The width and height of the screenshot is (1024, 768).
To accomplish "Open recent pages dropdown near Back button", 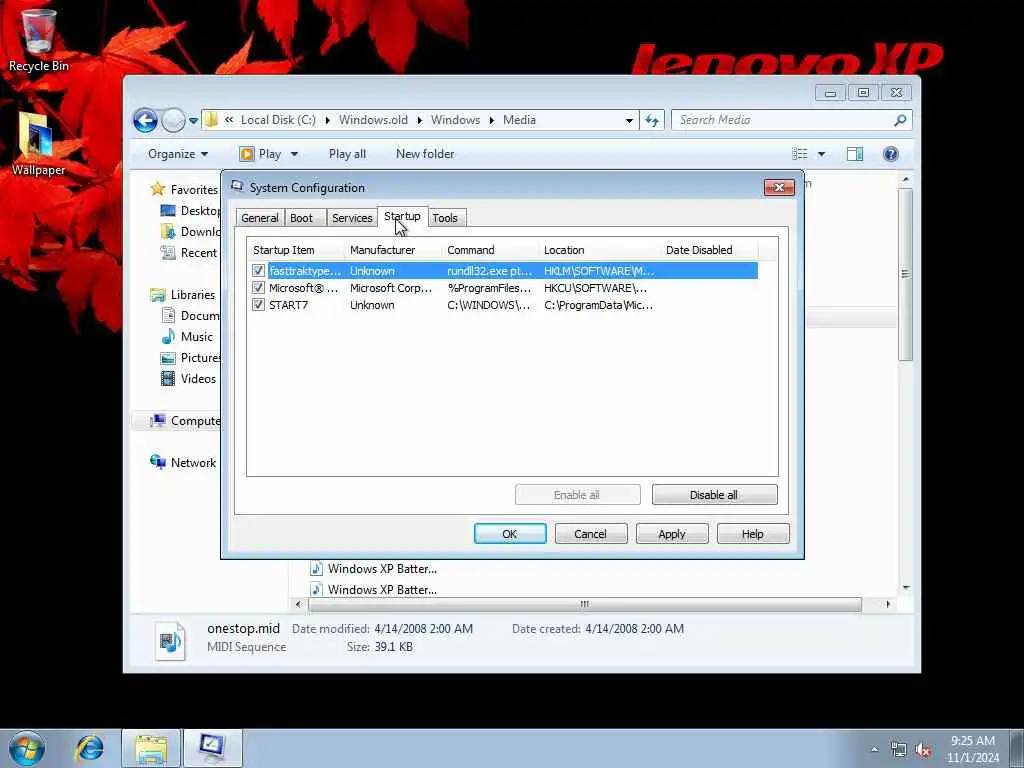I will 193,121.
